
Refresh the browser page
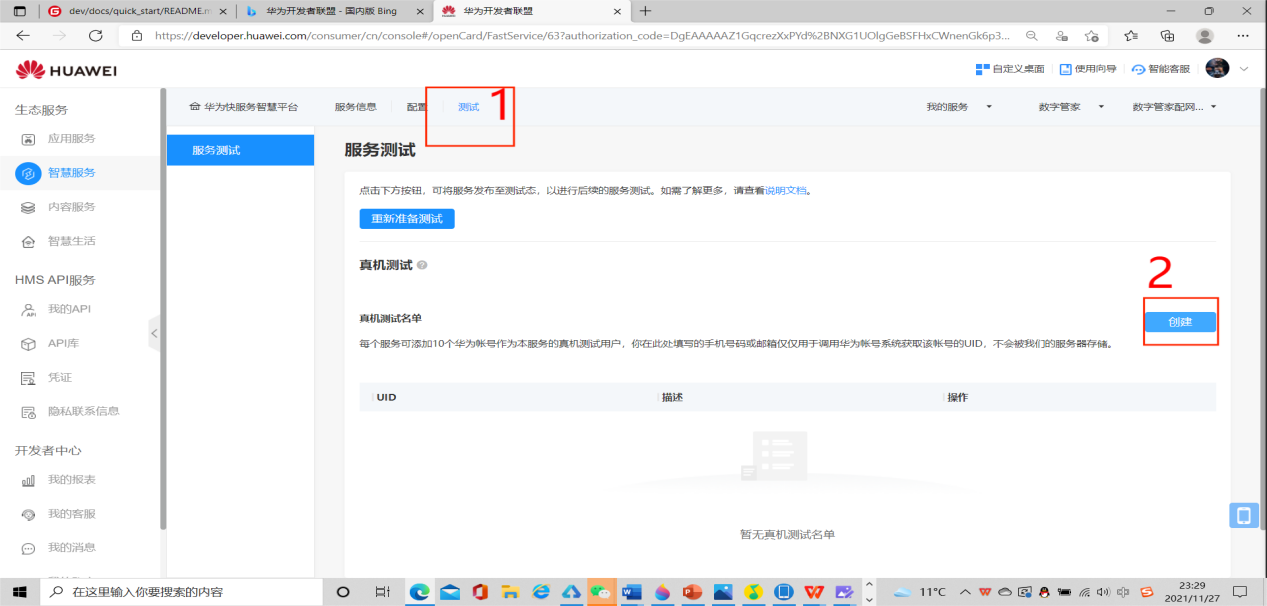[x=96, y=35]
